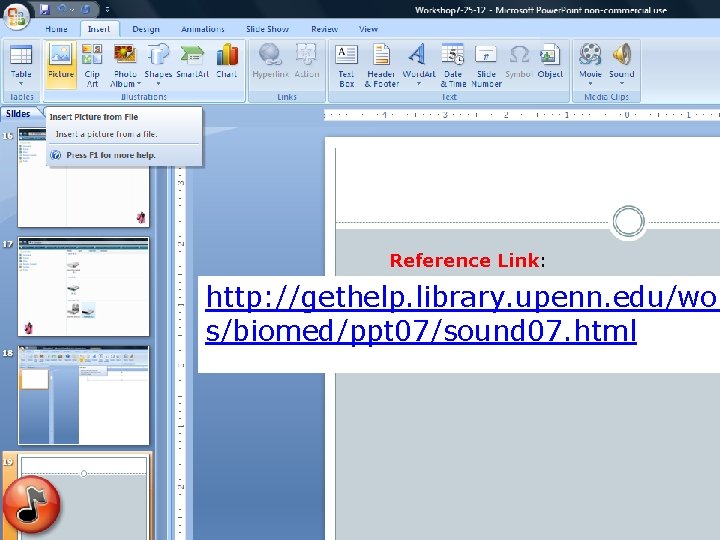Select slide 16 thumbnail
720x540 pixels.
coord(83,177)
